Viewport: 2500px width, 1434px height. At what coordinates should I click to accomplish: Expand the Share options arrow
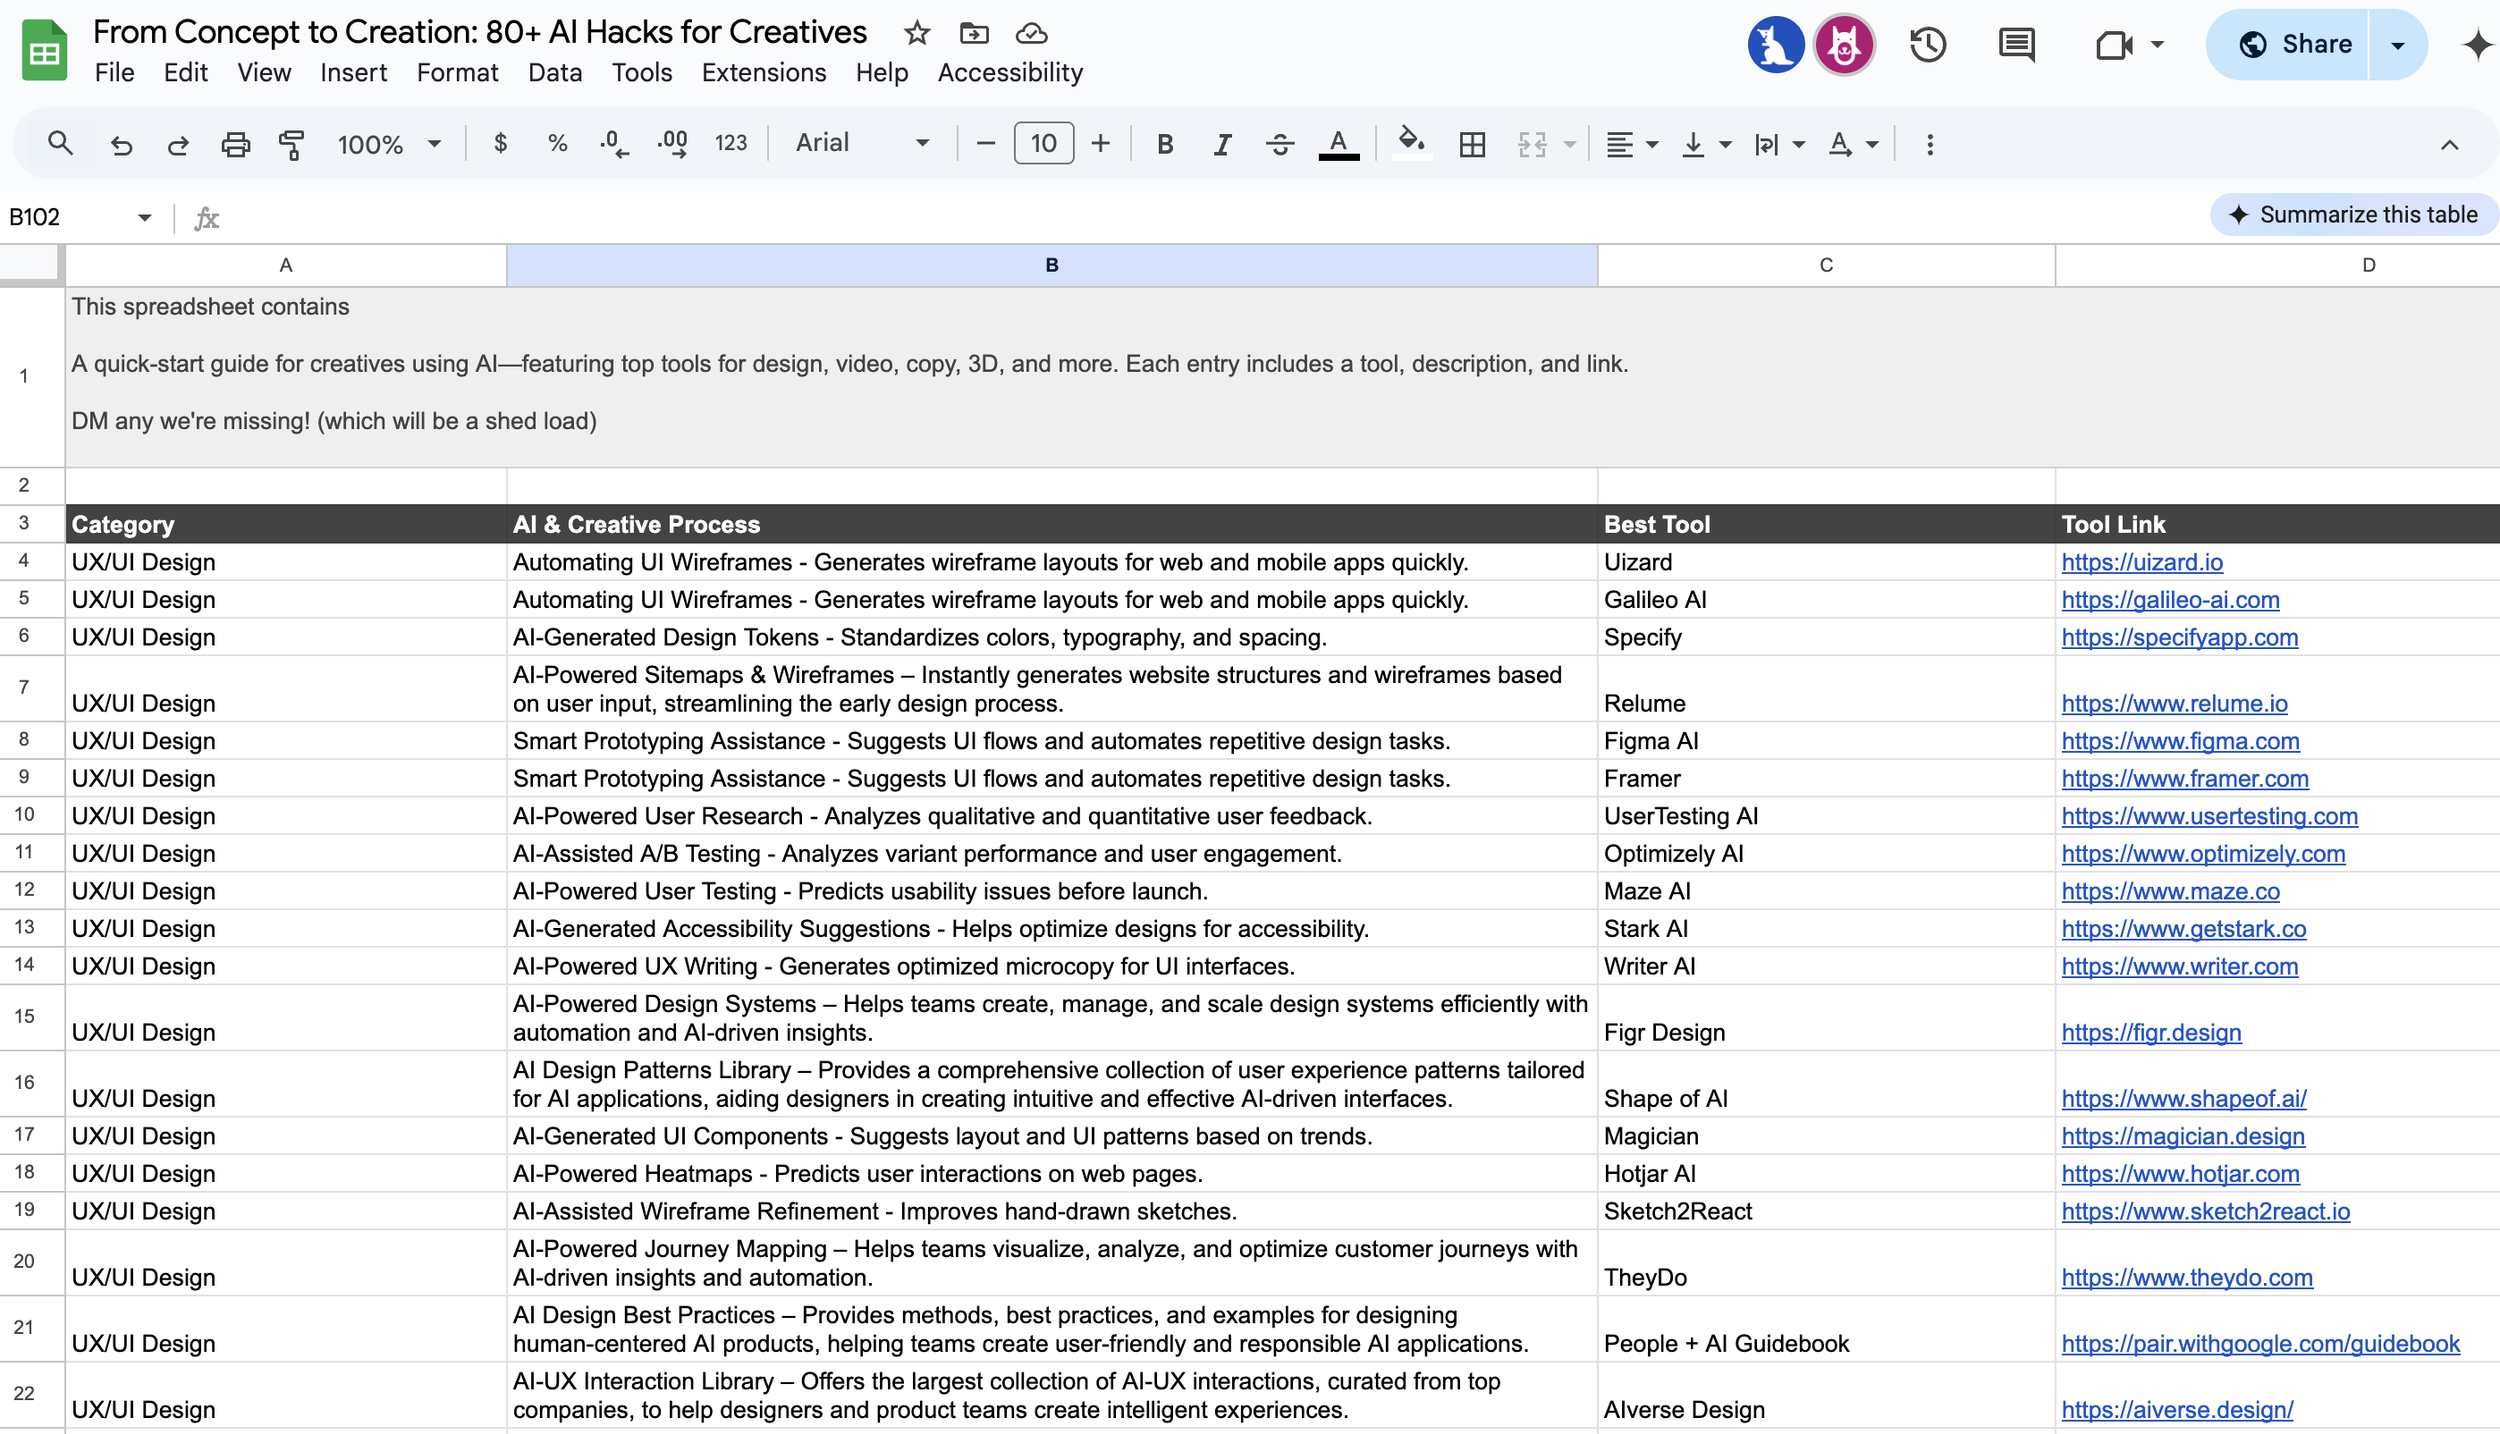[x=2397, y=45]
